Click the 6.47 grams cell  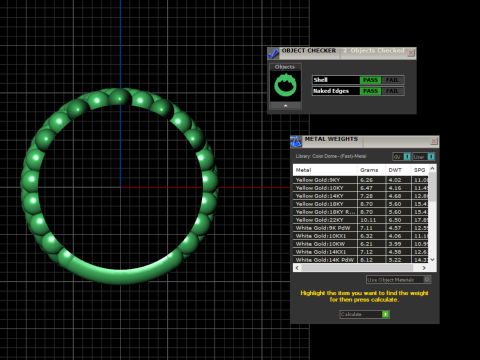(x=371, y=188)
